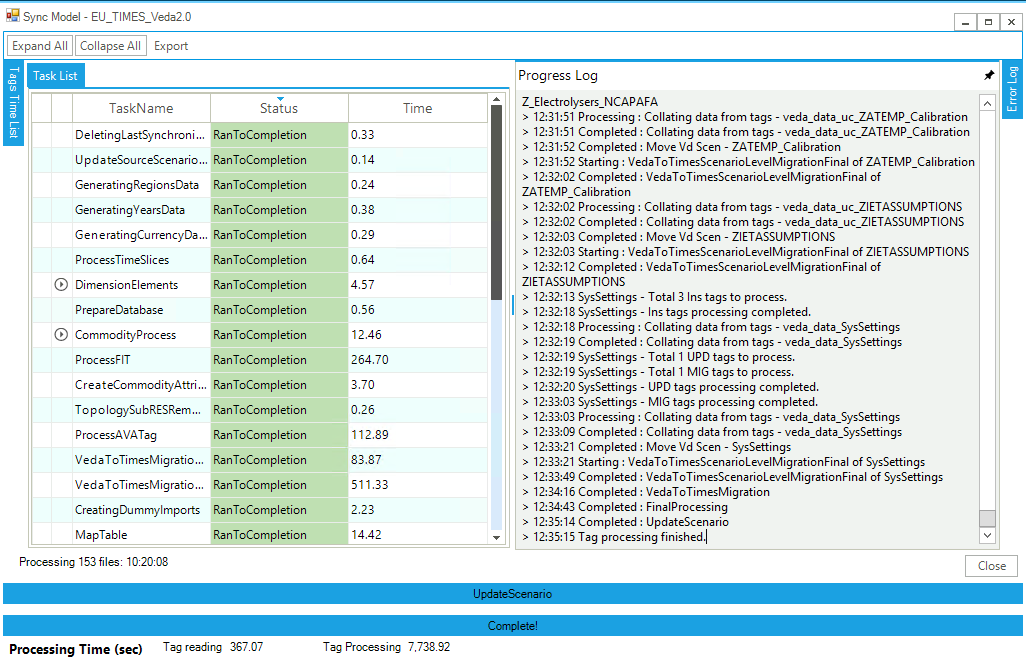Click the 112.89 time cell
Image resolution: width=1026 pixels, height=665 pixels.
pyautogui.click(x=417, y=435)
